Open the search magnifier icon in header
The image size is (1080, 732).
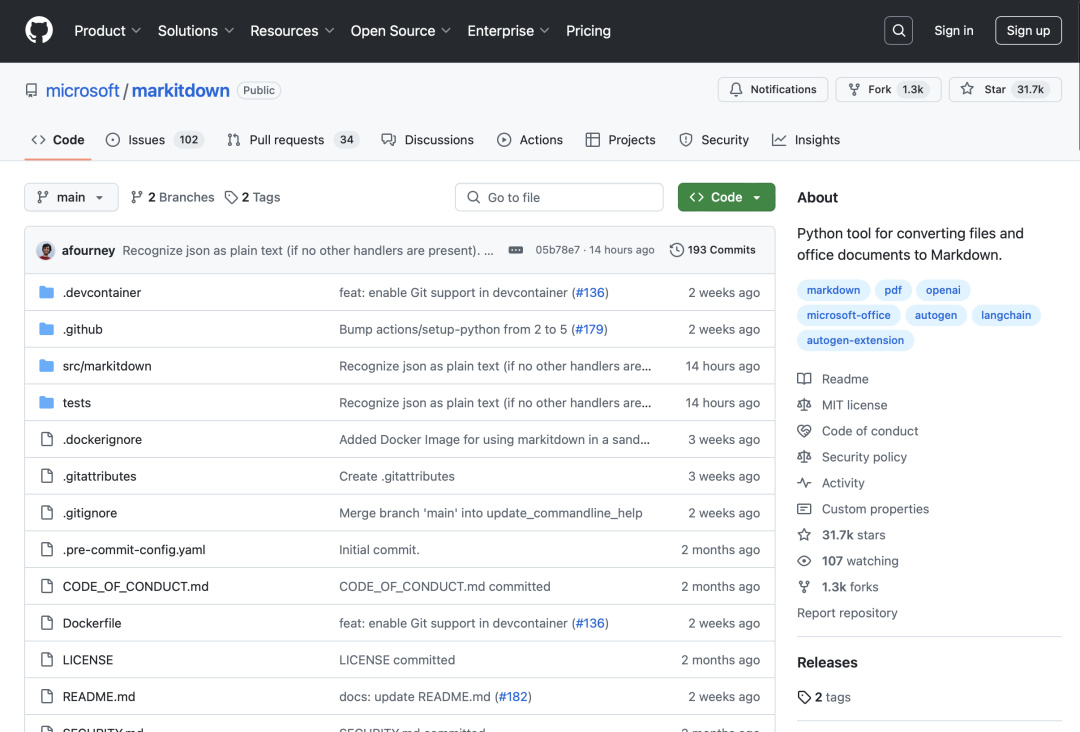[x=898, y=31]
